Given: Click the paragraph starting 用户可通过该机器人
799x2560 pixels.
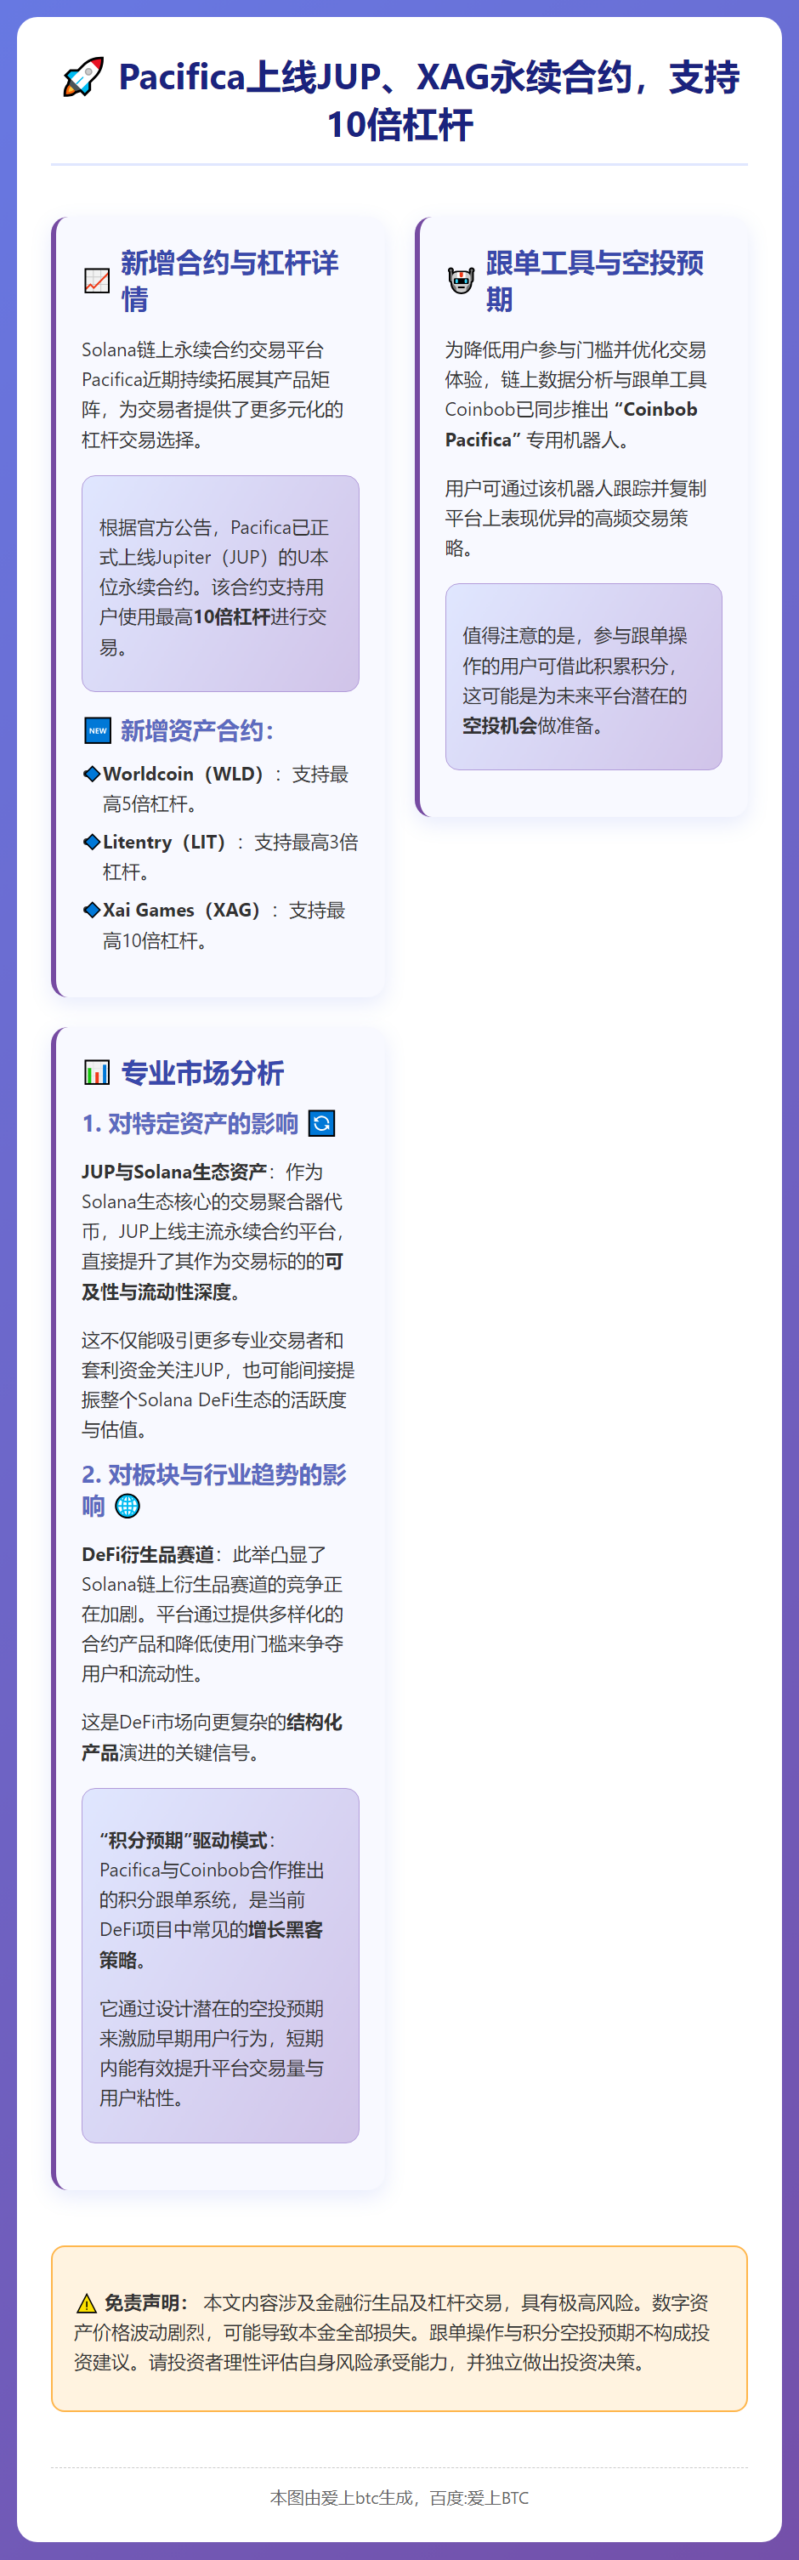Looking at the screenshot, I should [576, 518].
